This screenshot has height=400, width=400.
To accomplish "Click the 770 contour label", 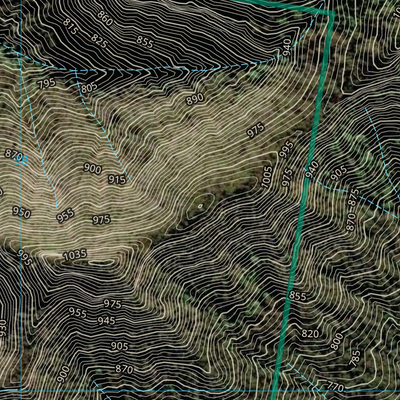I will click(335, 387).
